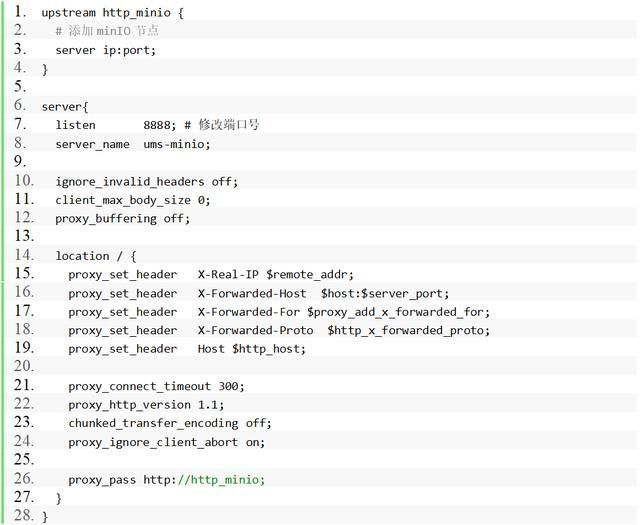
Task: Click proxy_http_version 1.1 line
Action: tap(146, 405)
